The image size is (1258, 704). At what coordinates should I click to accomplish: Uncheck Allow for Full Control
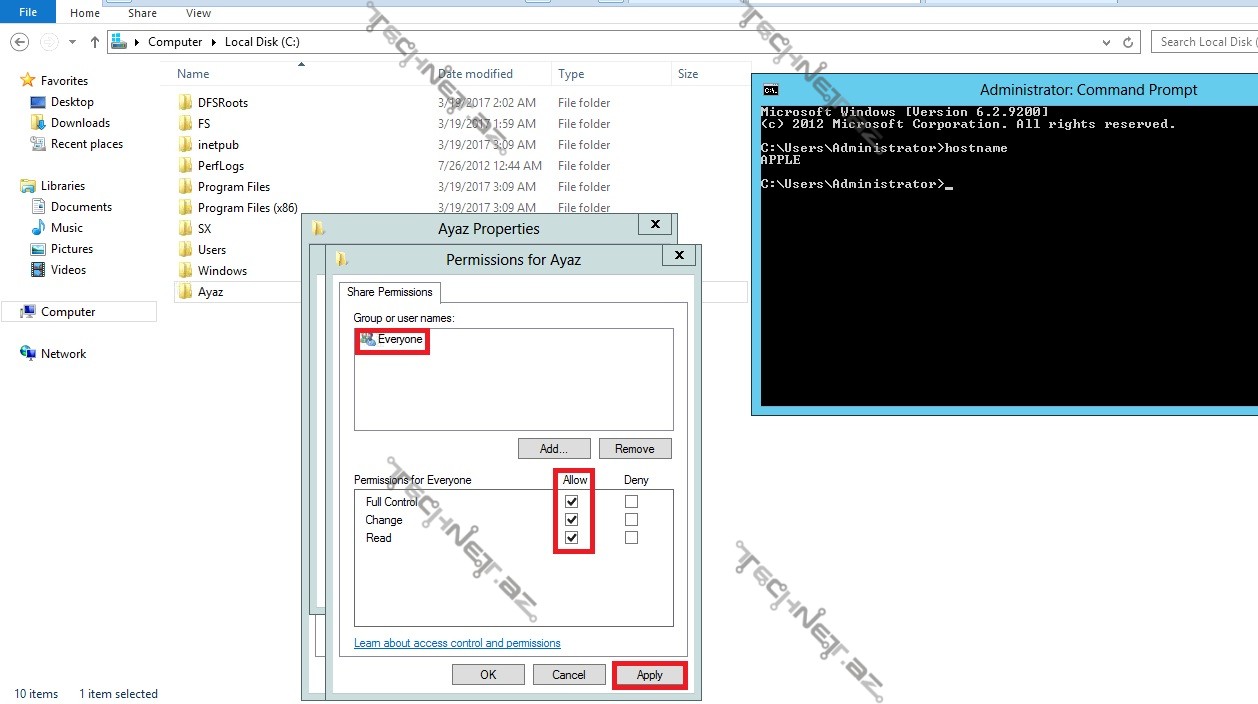572,502
